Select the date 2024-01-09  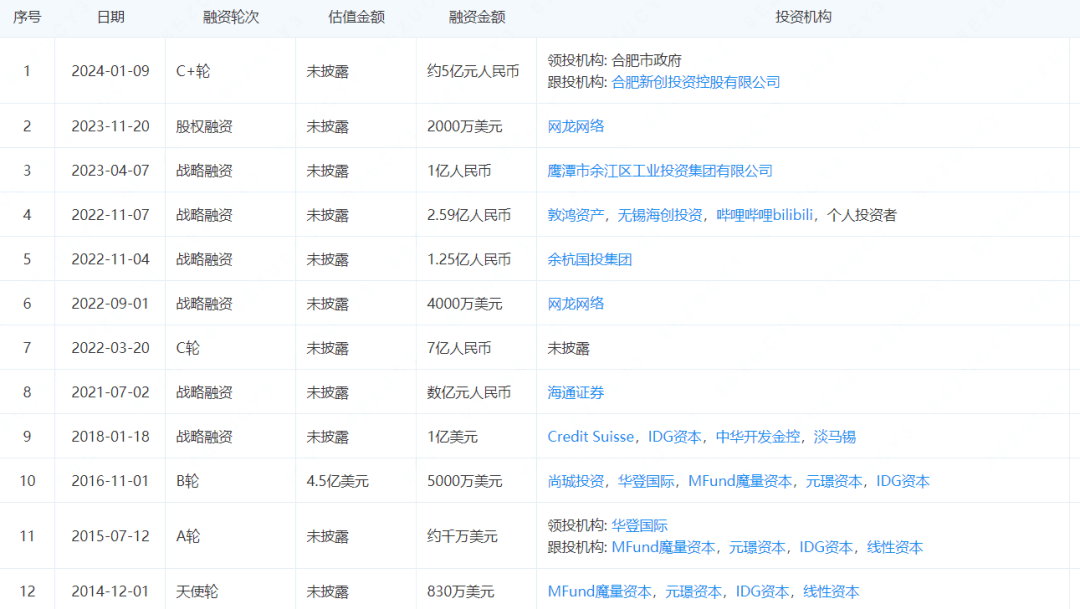pyautogui.click(x=110, y=71)
